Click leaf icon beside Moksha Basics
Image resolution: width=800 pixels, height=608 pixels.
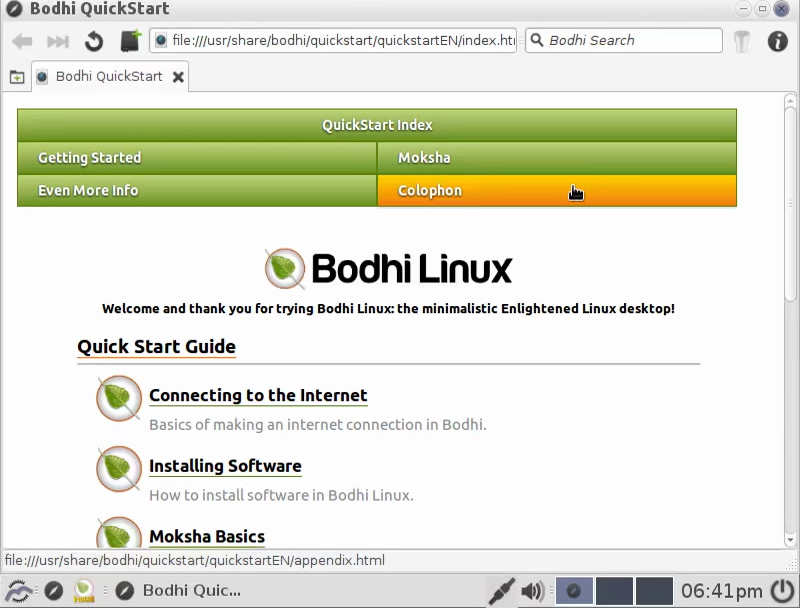[118, 534]
